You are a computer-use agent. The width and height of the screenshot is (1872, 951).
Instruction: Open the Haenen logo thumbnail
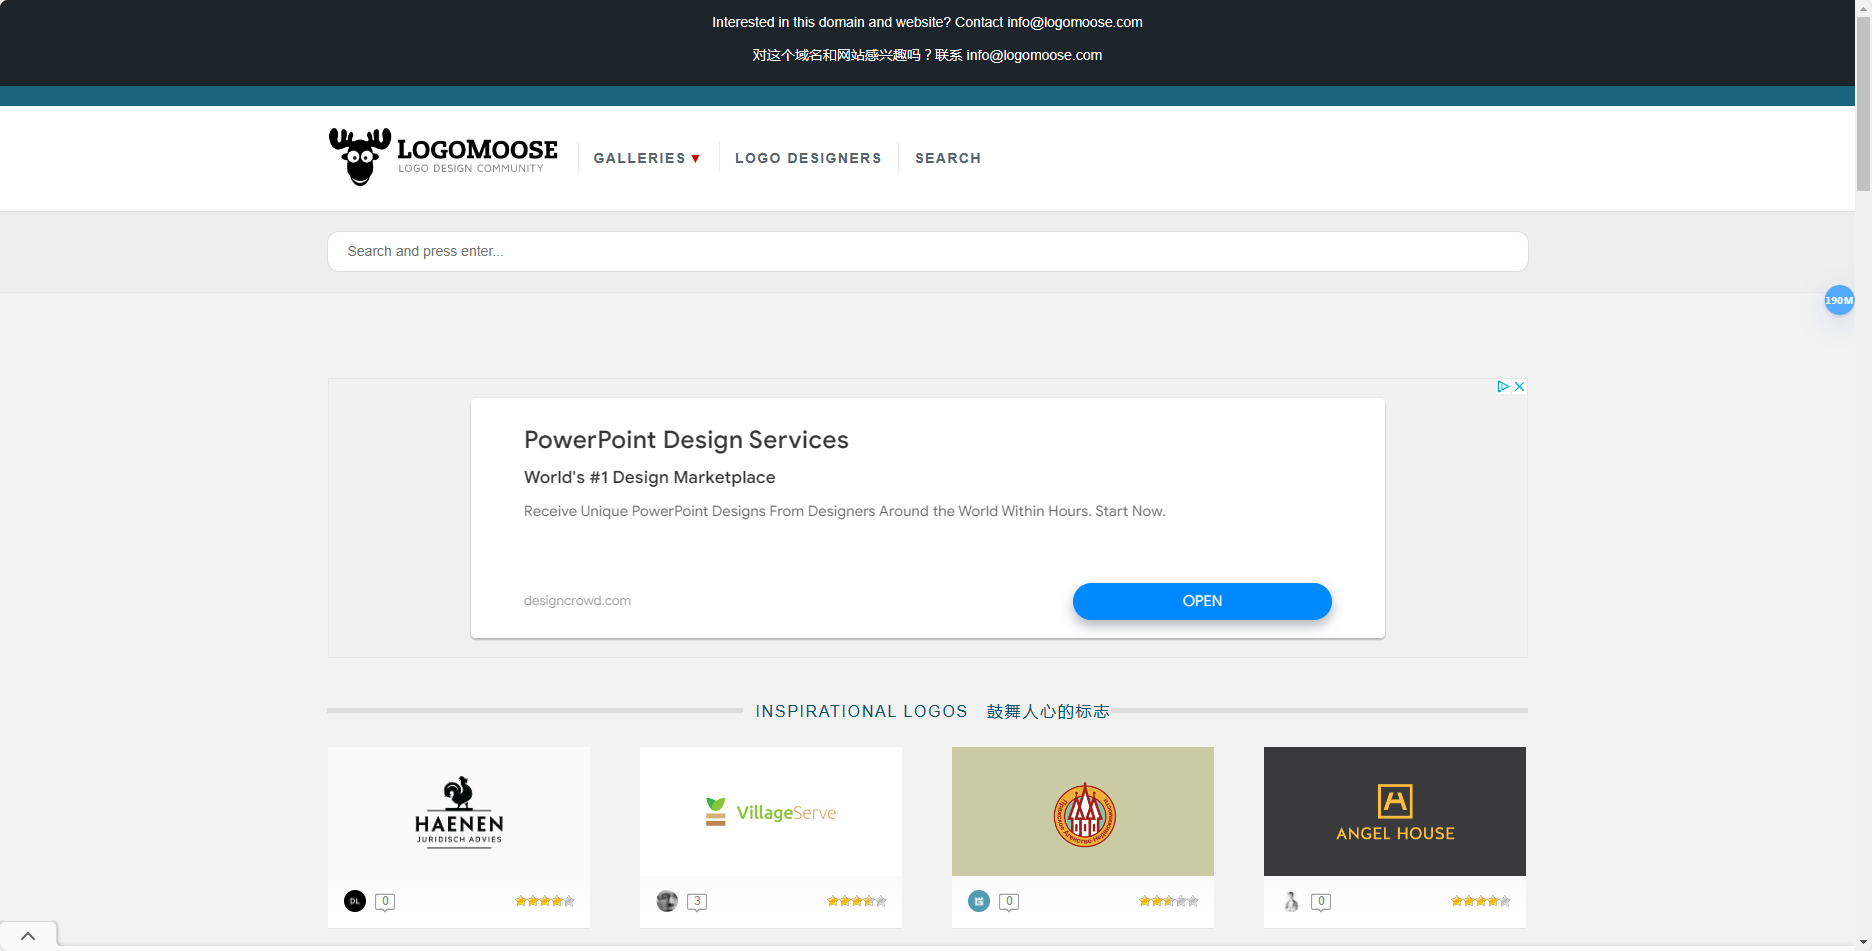[459, 811]
